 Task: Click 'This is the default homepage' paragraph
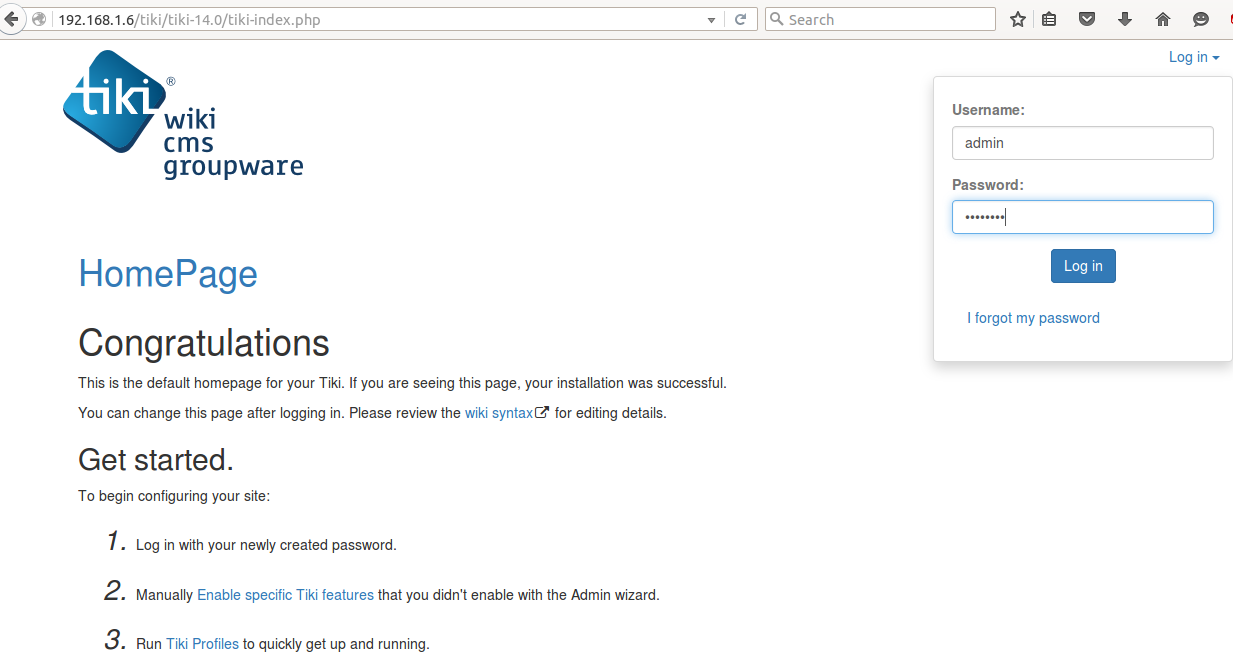tap(402, 383)
